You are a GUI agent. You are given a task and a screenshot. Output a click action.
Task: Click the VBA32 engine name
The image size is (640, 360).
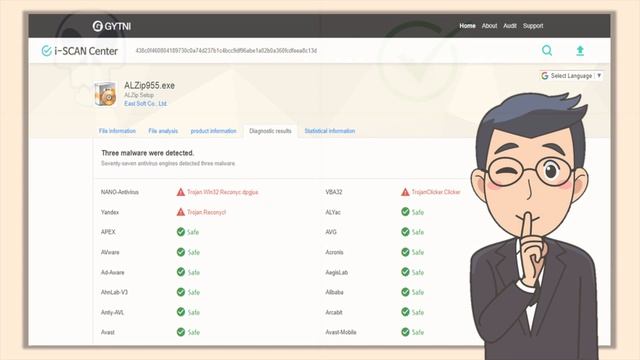coord(334,192)
